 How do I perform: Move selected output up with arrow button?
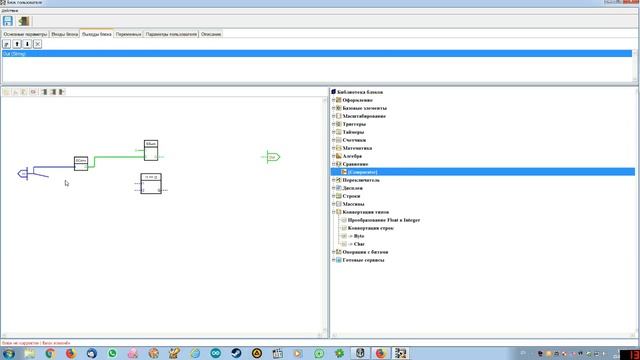pyautogui.click(x=17, y=44)
